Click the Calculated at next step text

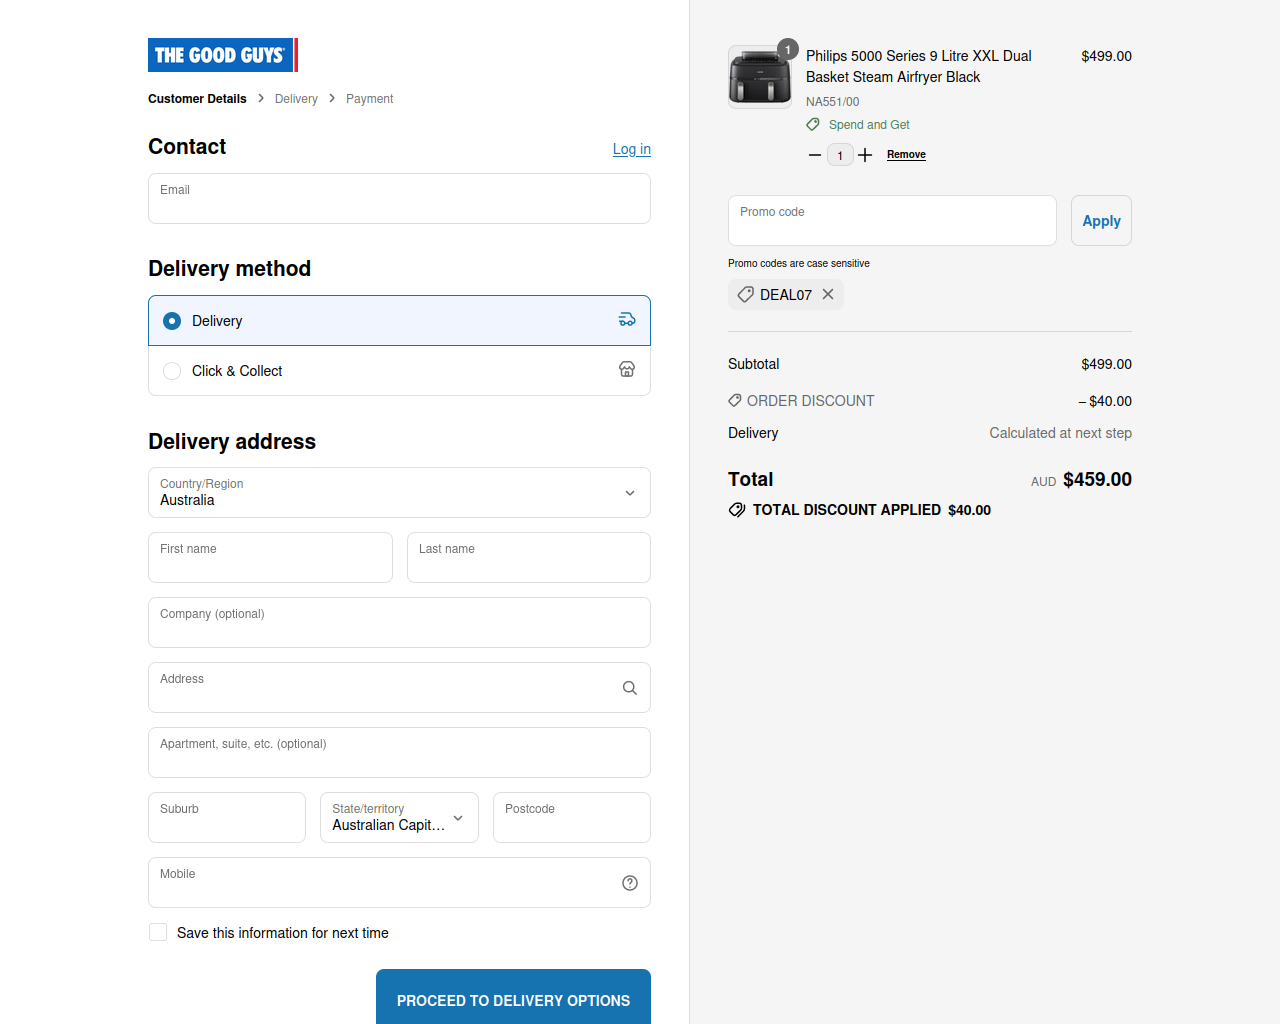1061,433
